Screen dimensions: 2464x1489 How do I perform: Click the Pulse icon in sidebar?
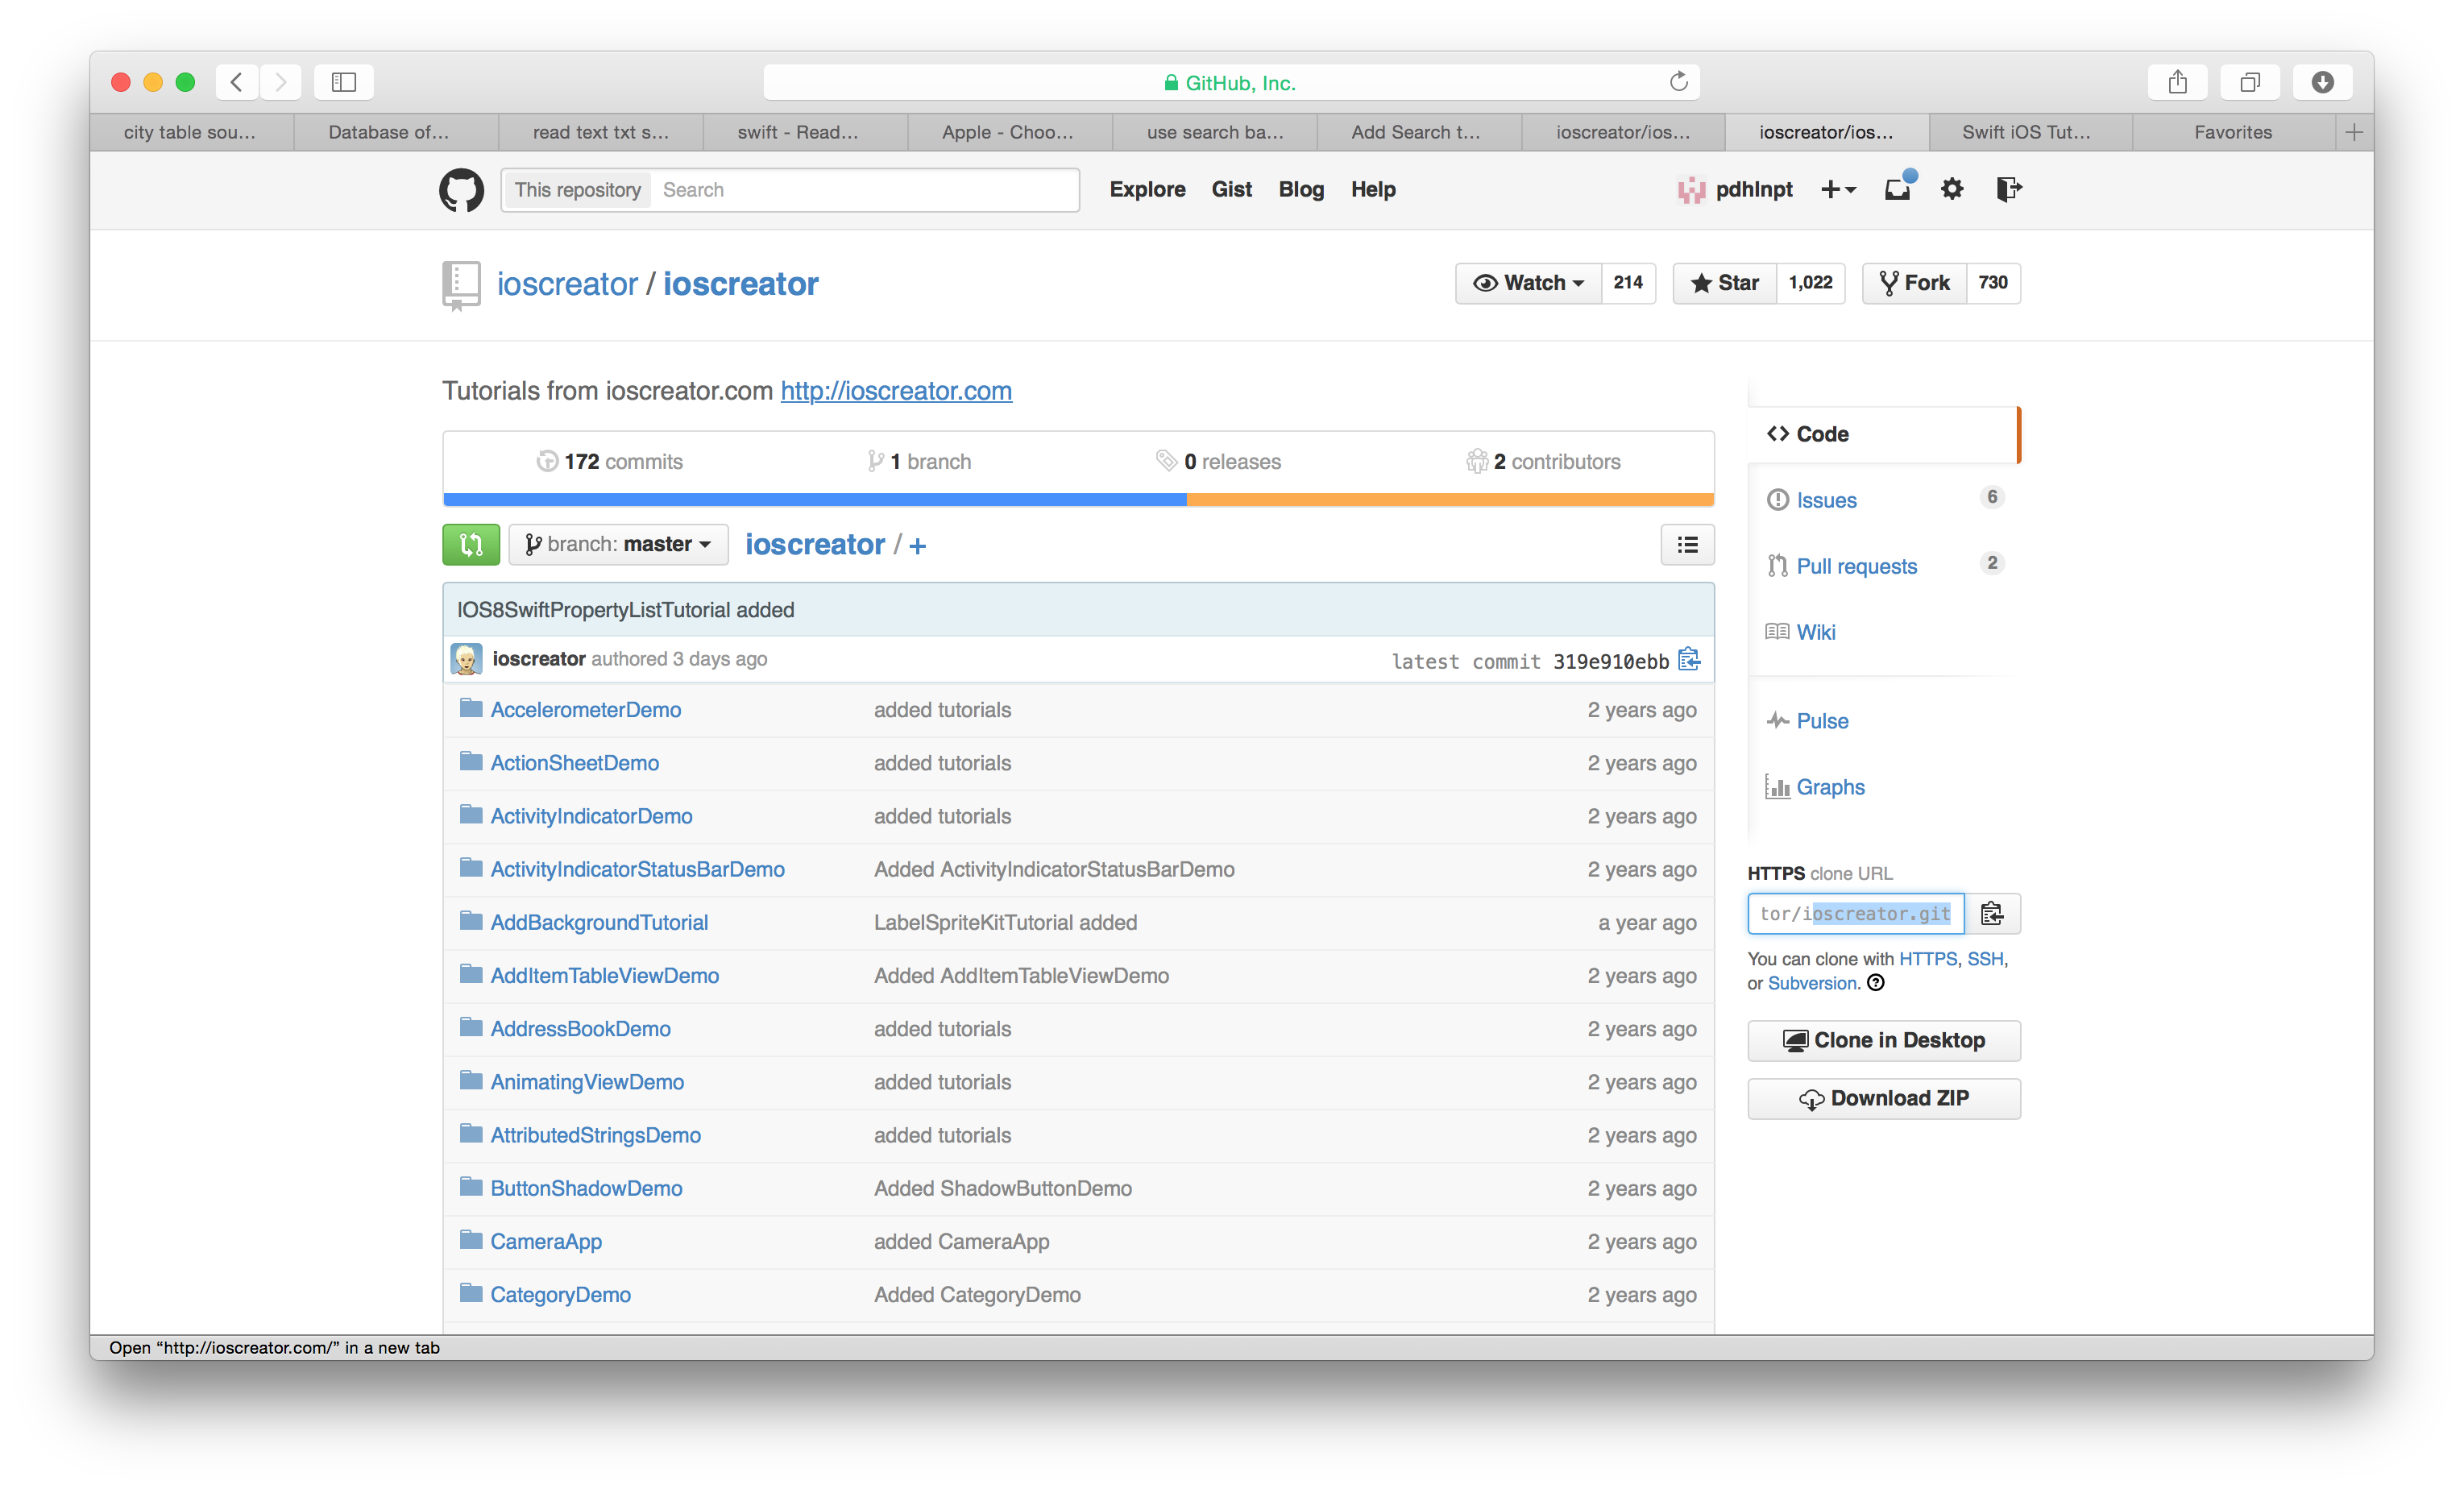coord(1776,718)
